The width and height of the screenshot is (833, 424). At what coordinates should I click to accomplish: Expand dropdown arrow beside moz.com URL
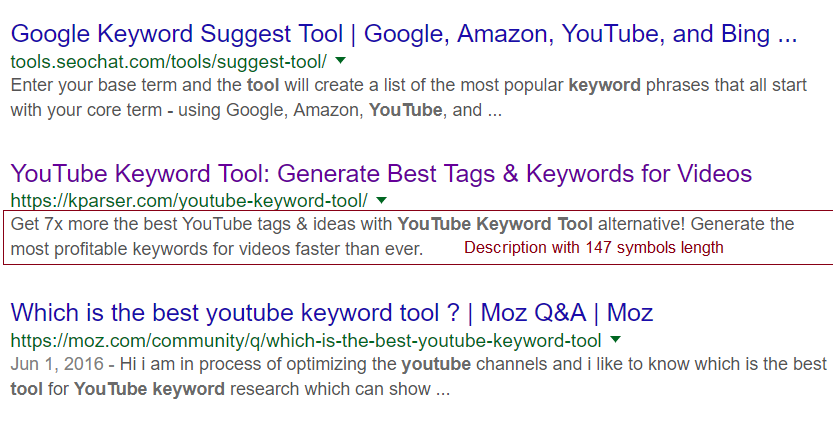click(616, 340)
